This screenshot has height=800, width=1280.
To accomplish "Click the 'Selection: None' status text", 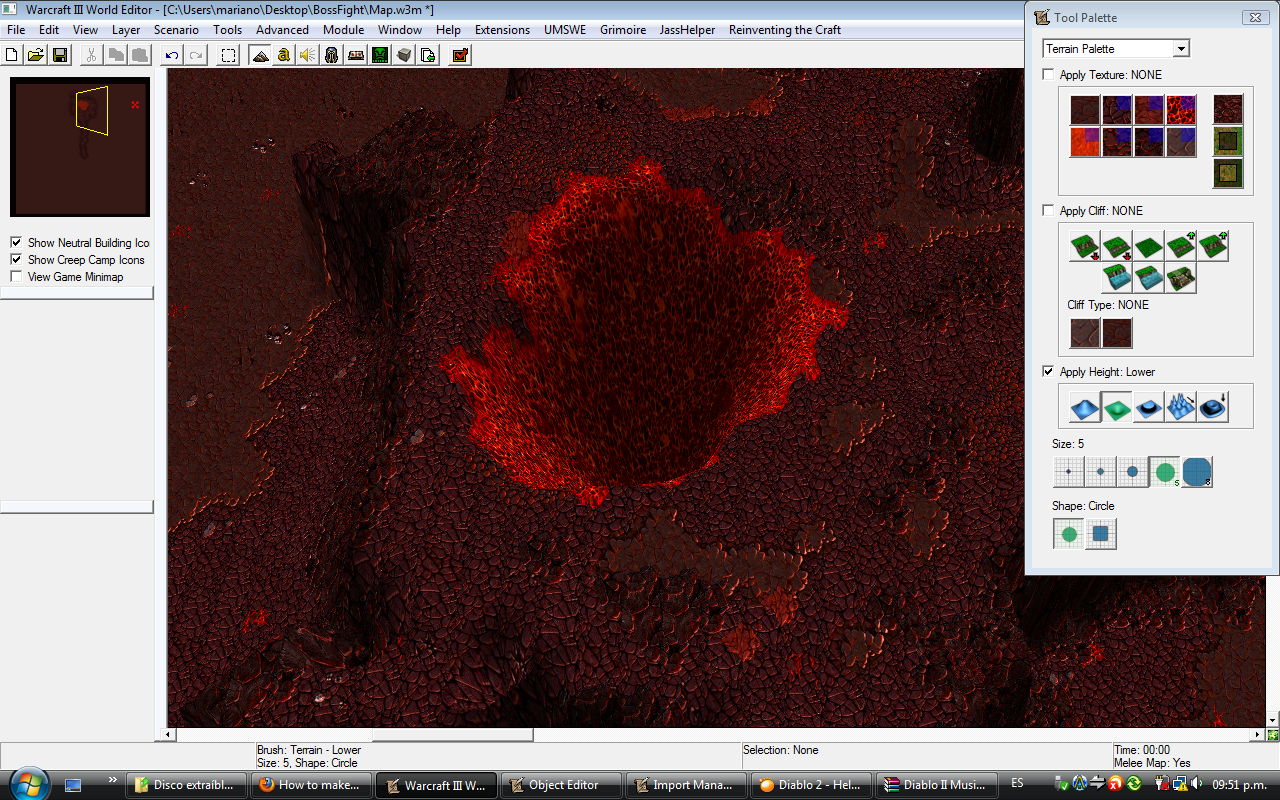I will point(780,750).
